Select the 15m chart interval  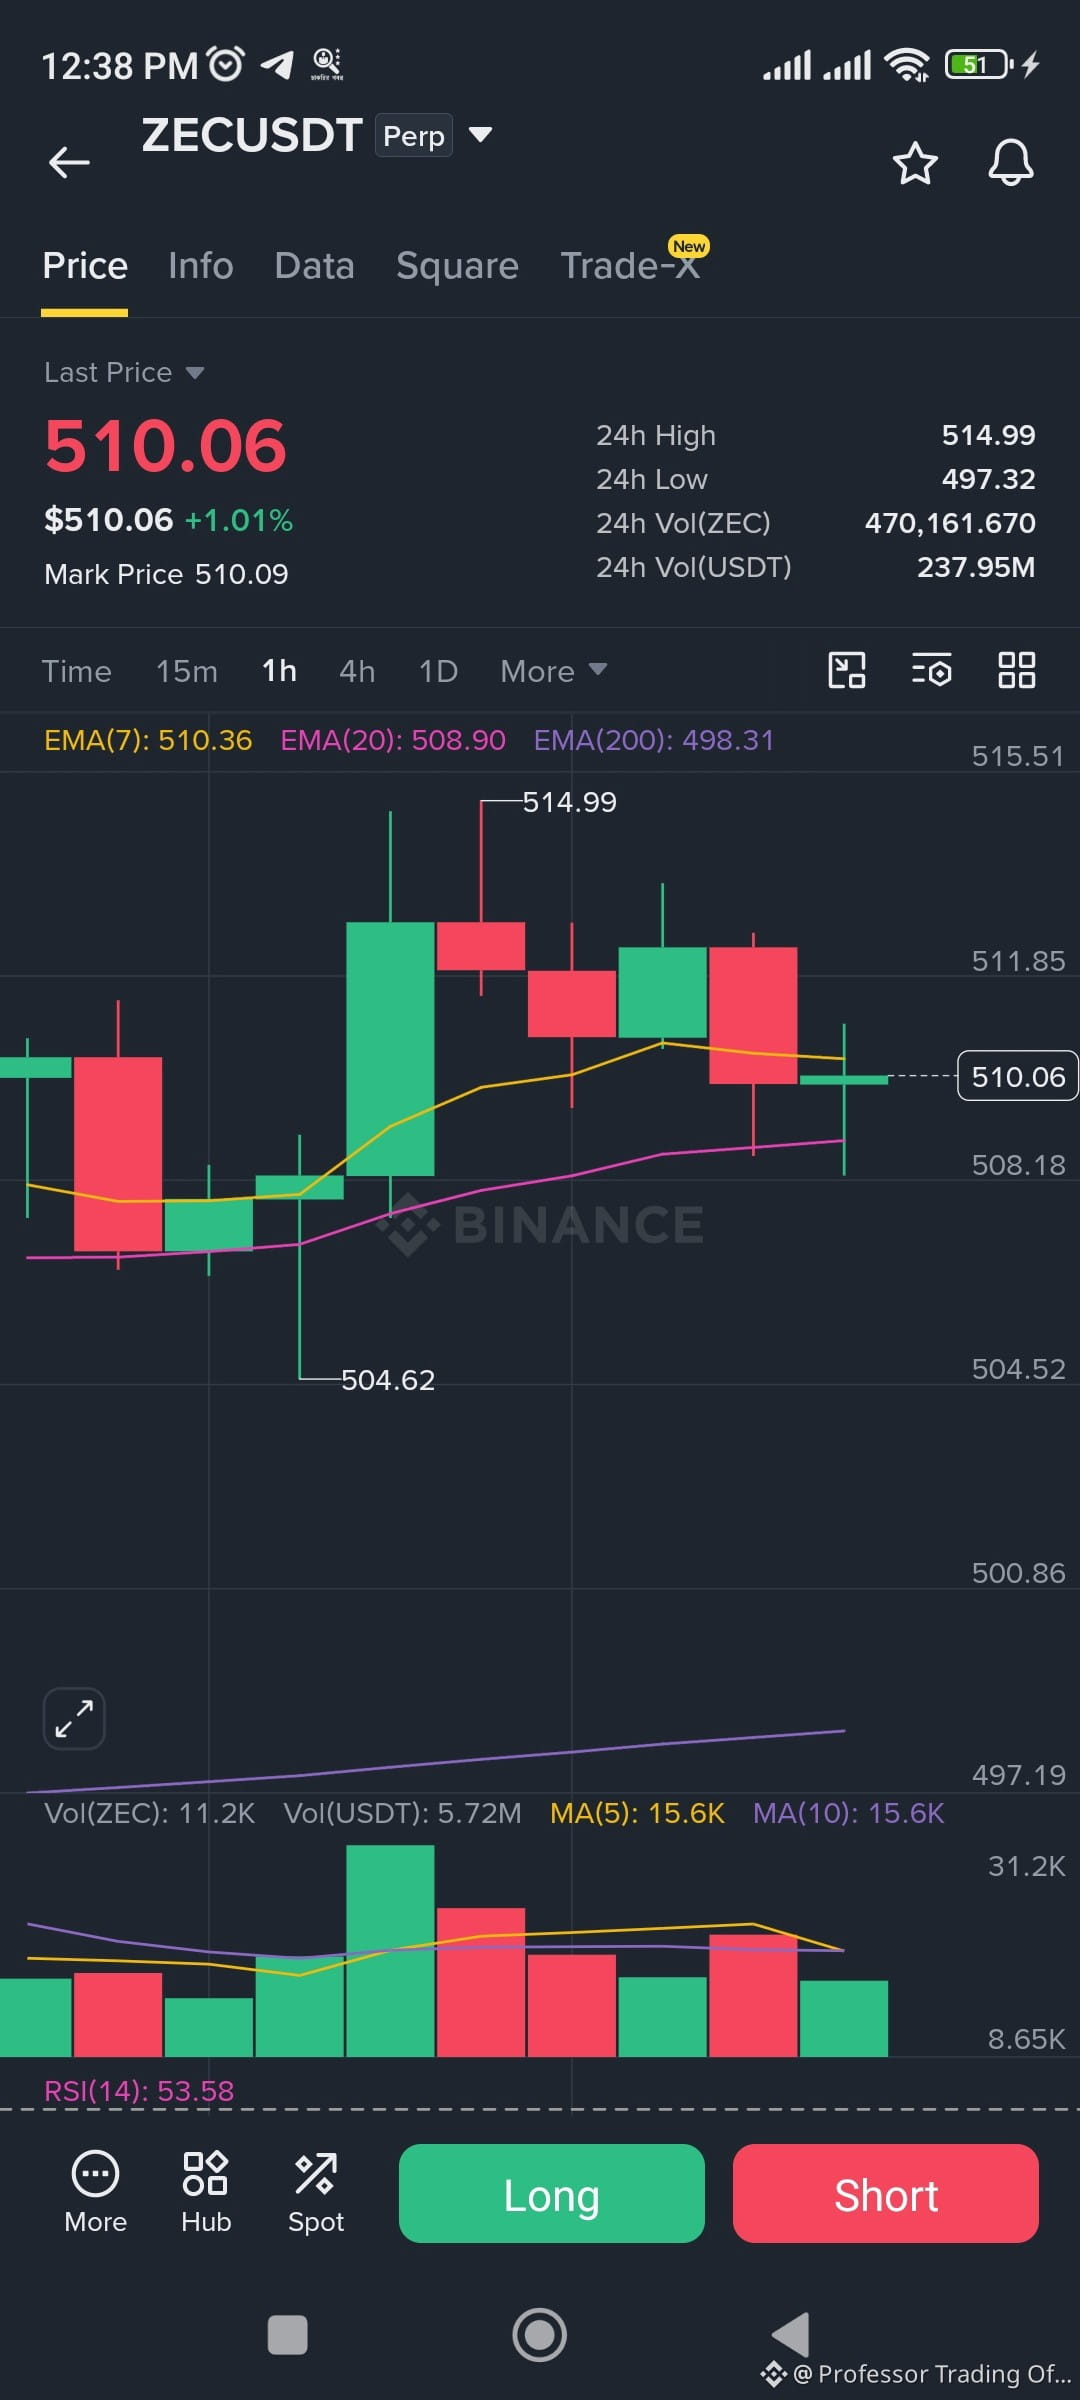[x=187, y=671]
